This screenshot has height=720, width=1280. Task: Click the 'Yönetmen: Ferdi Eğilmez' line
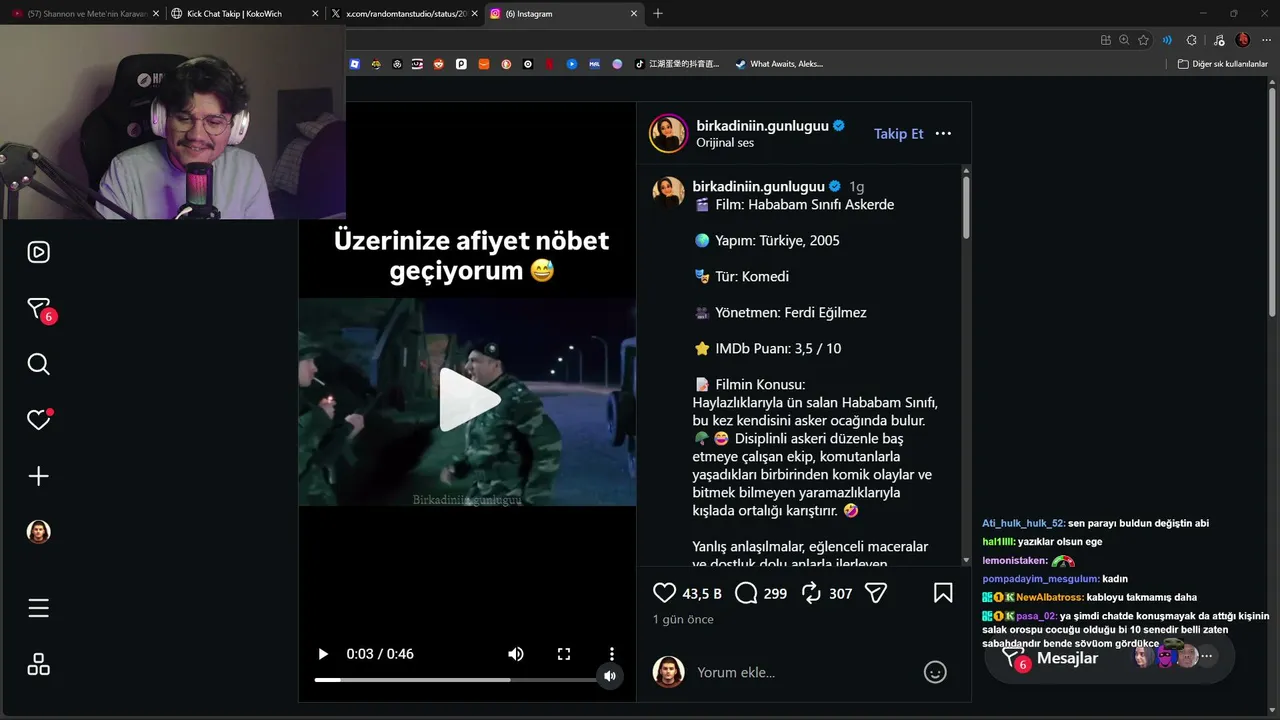click(x=780, y=312)
